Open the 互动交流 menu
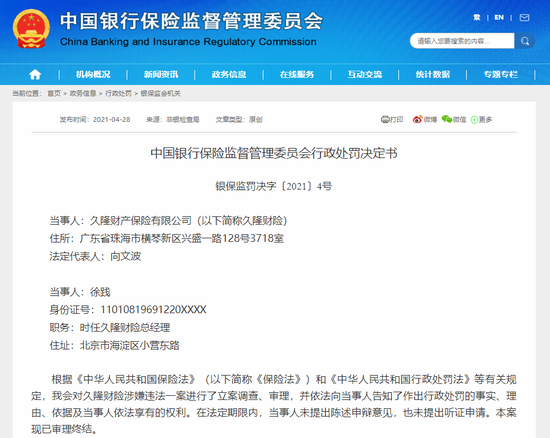 [365, 74]
